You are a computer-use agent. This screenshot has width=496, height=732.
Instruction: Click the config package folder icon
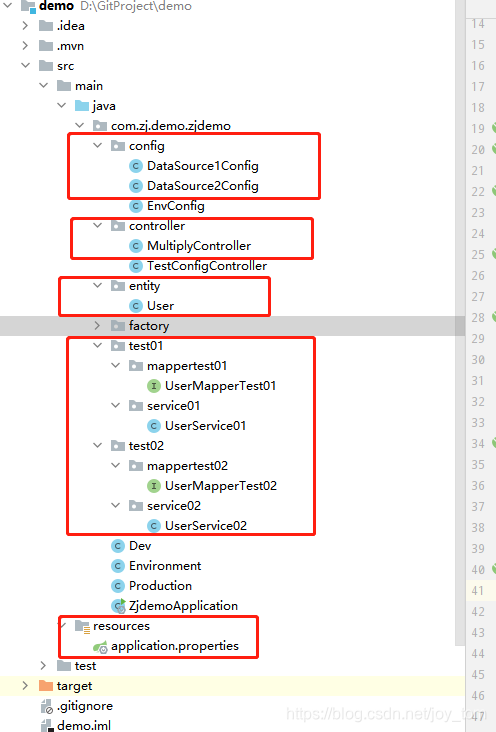coord(118,146)
